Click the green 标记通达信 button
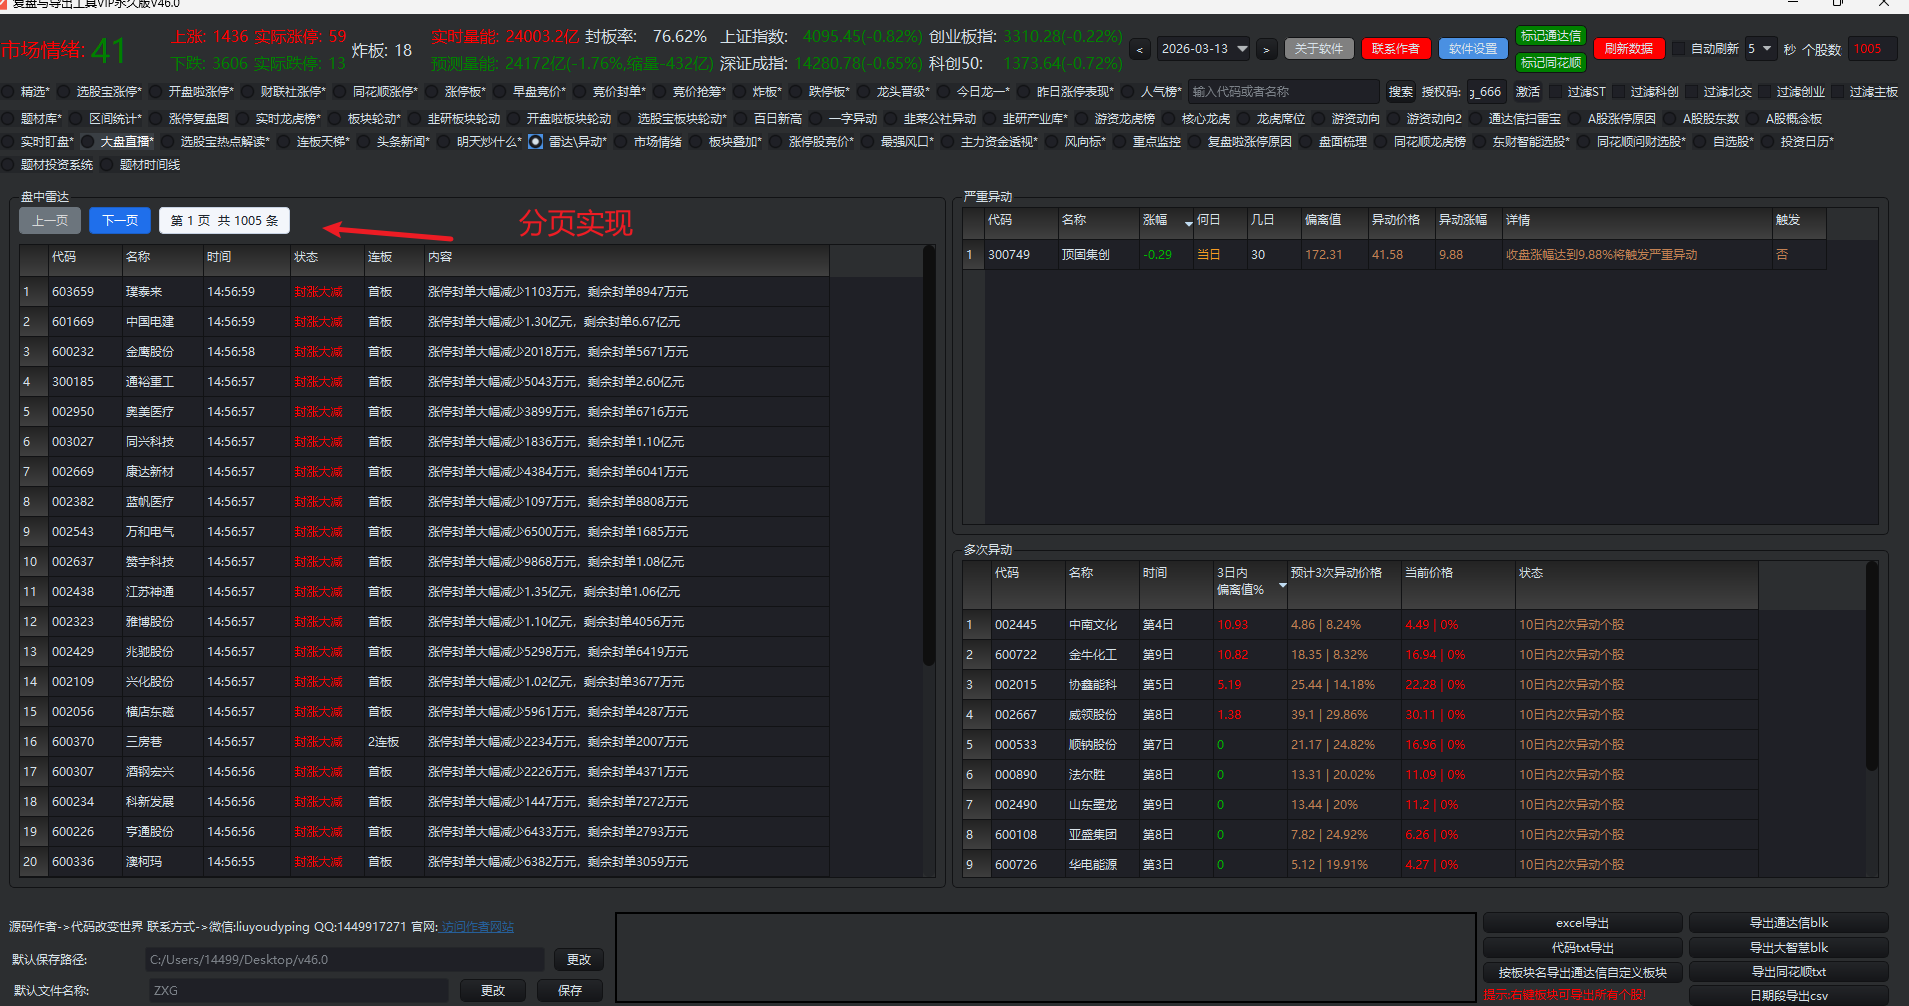Viewport: 1909px width, 1006px height. 1550,36
